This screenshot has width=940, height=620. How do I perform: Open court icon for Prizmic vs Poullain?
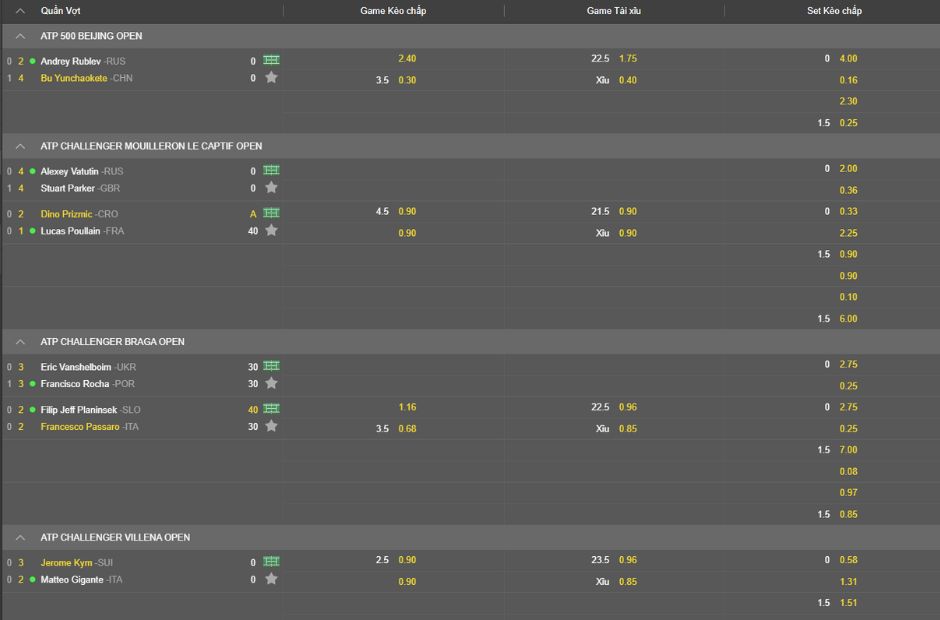click(271, 213)
